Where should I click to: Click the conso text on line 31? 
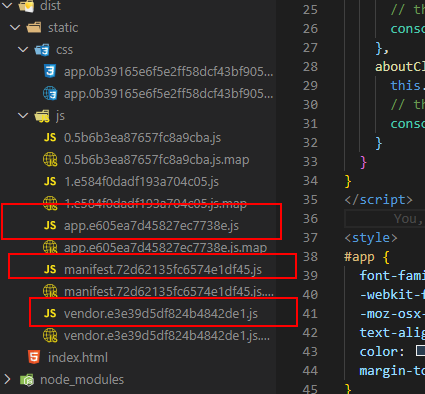408,124
